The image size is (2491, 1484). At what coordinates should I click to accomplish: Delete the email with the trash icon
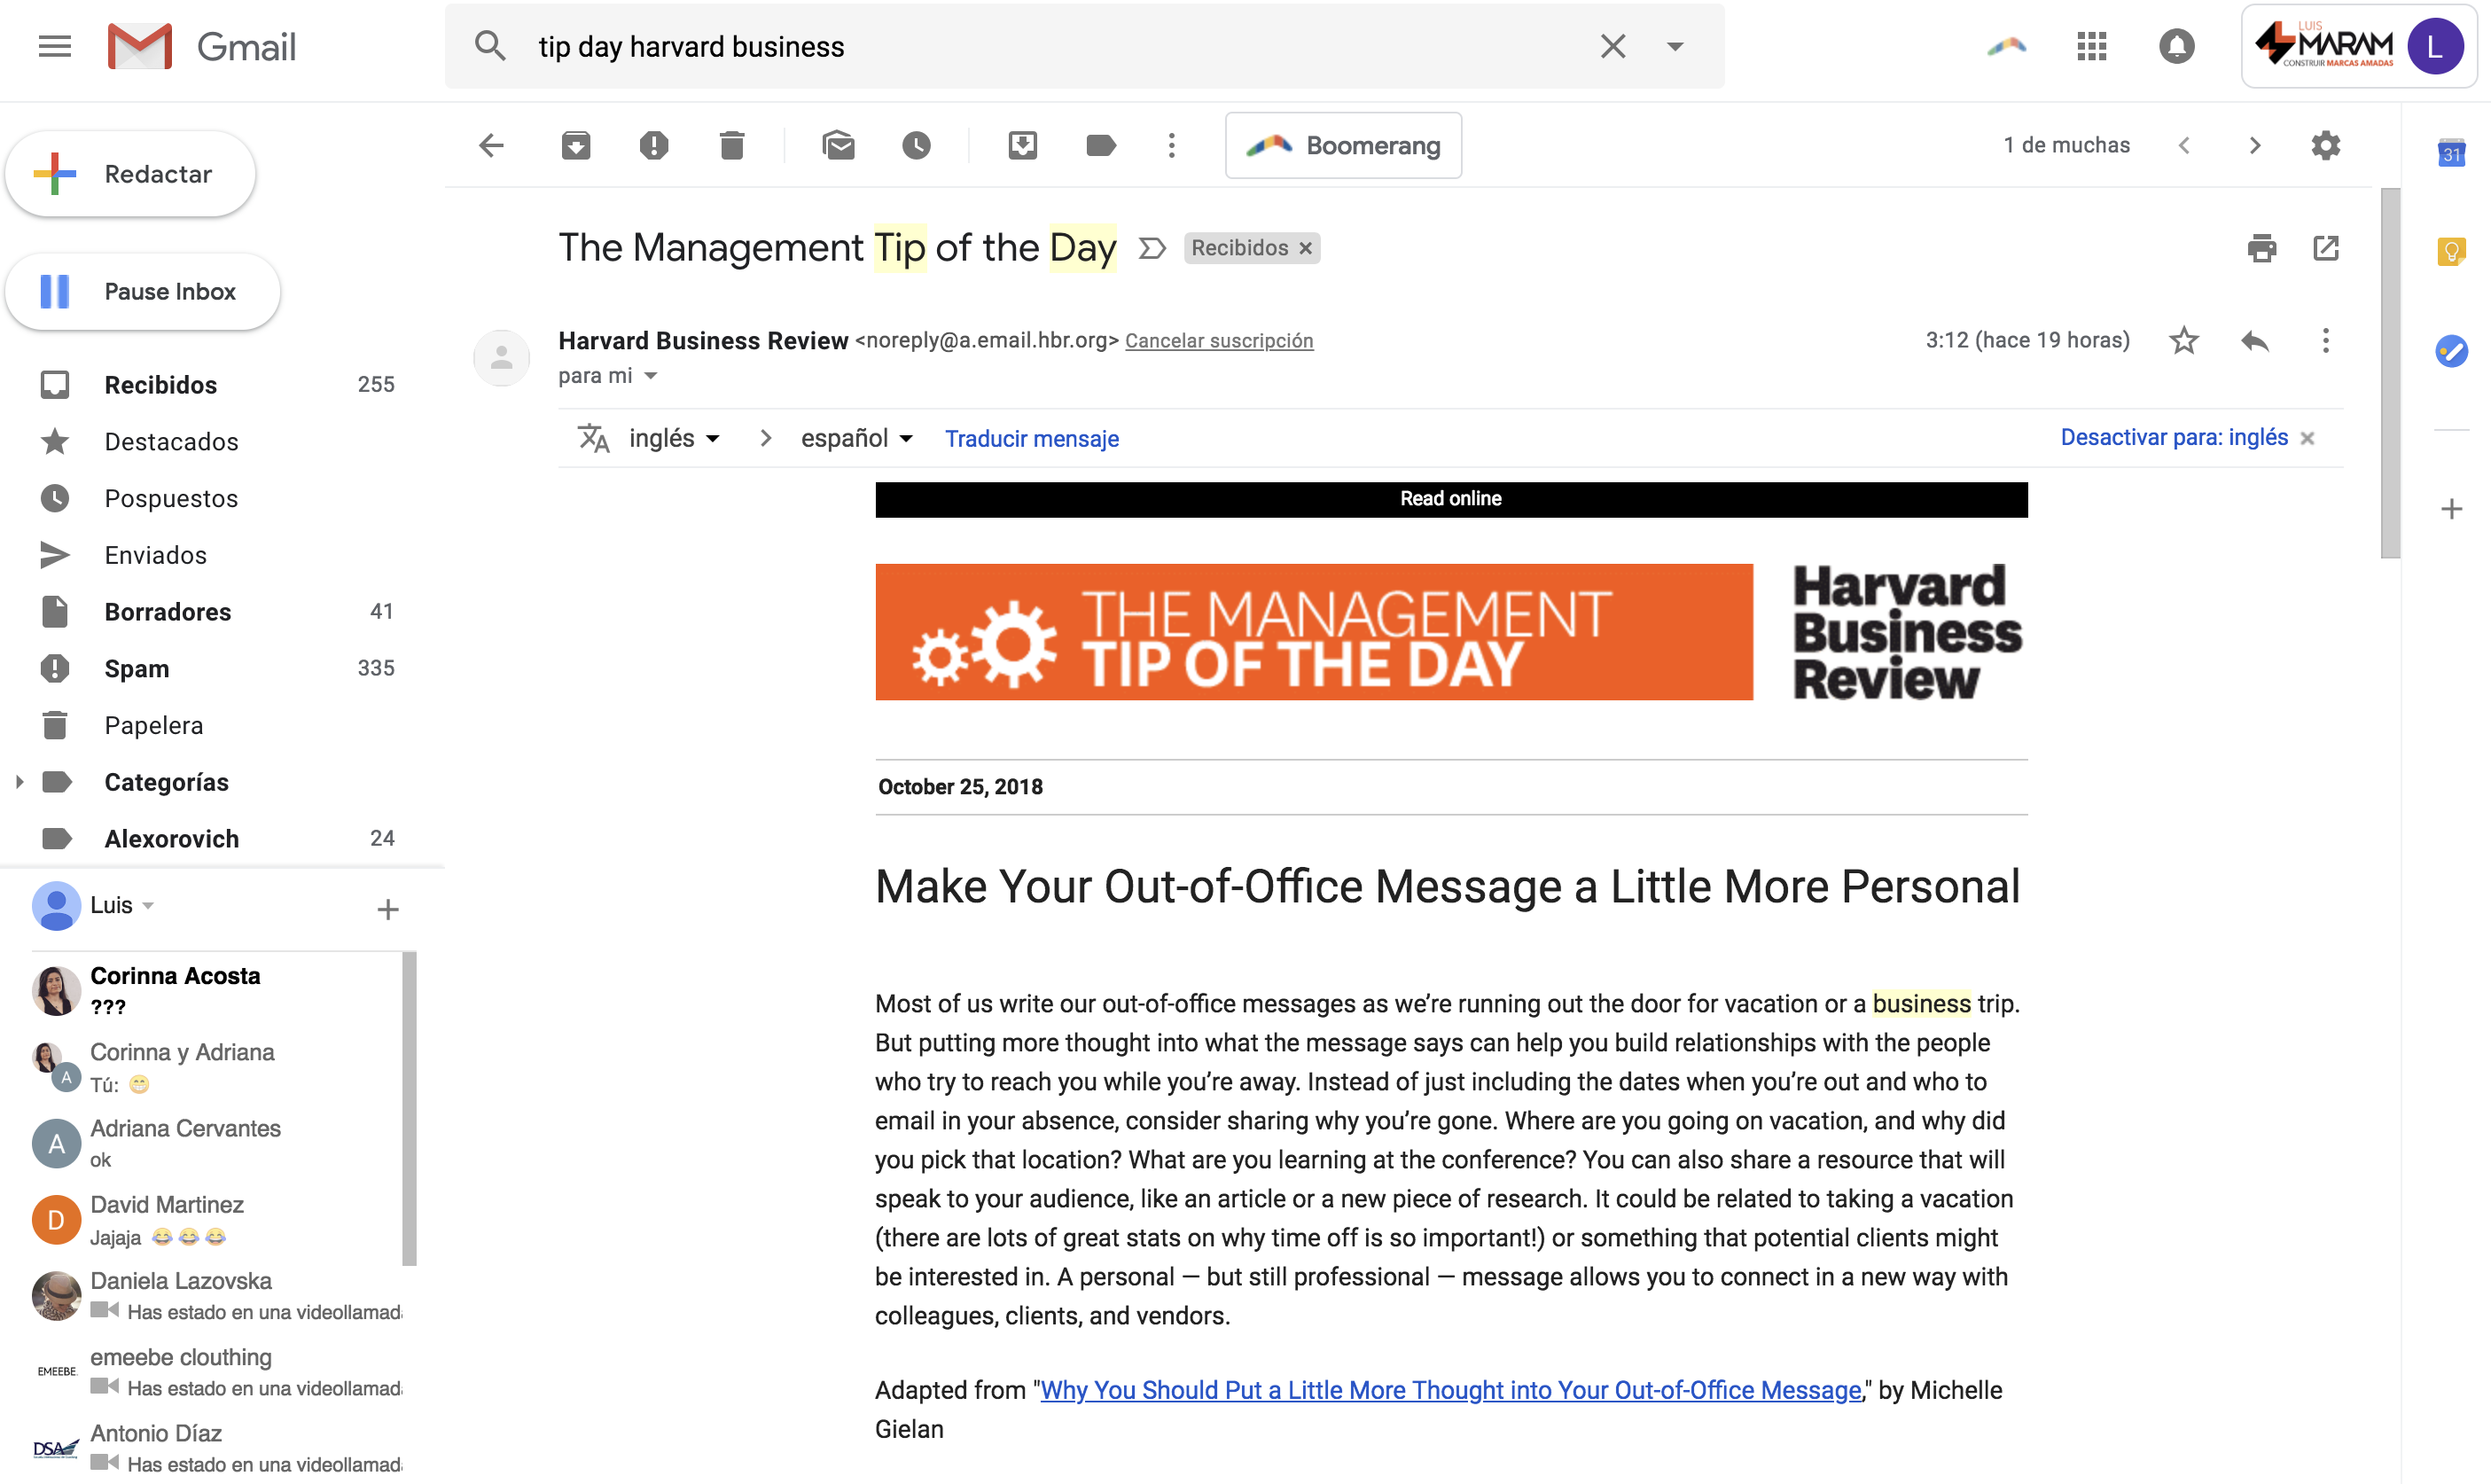point(732,145)
